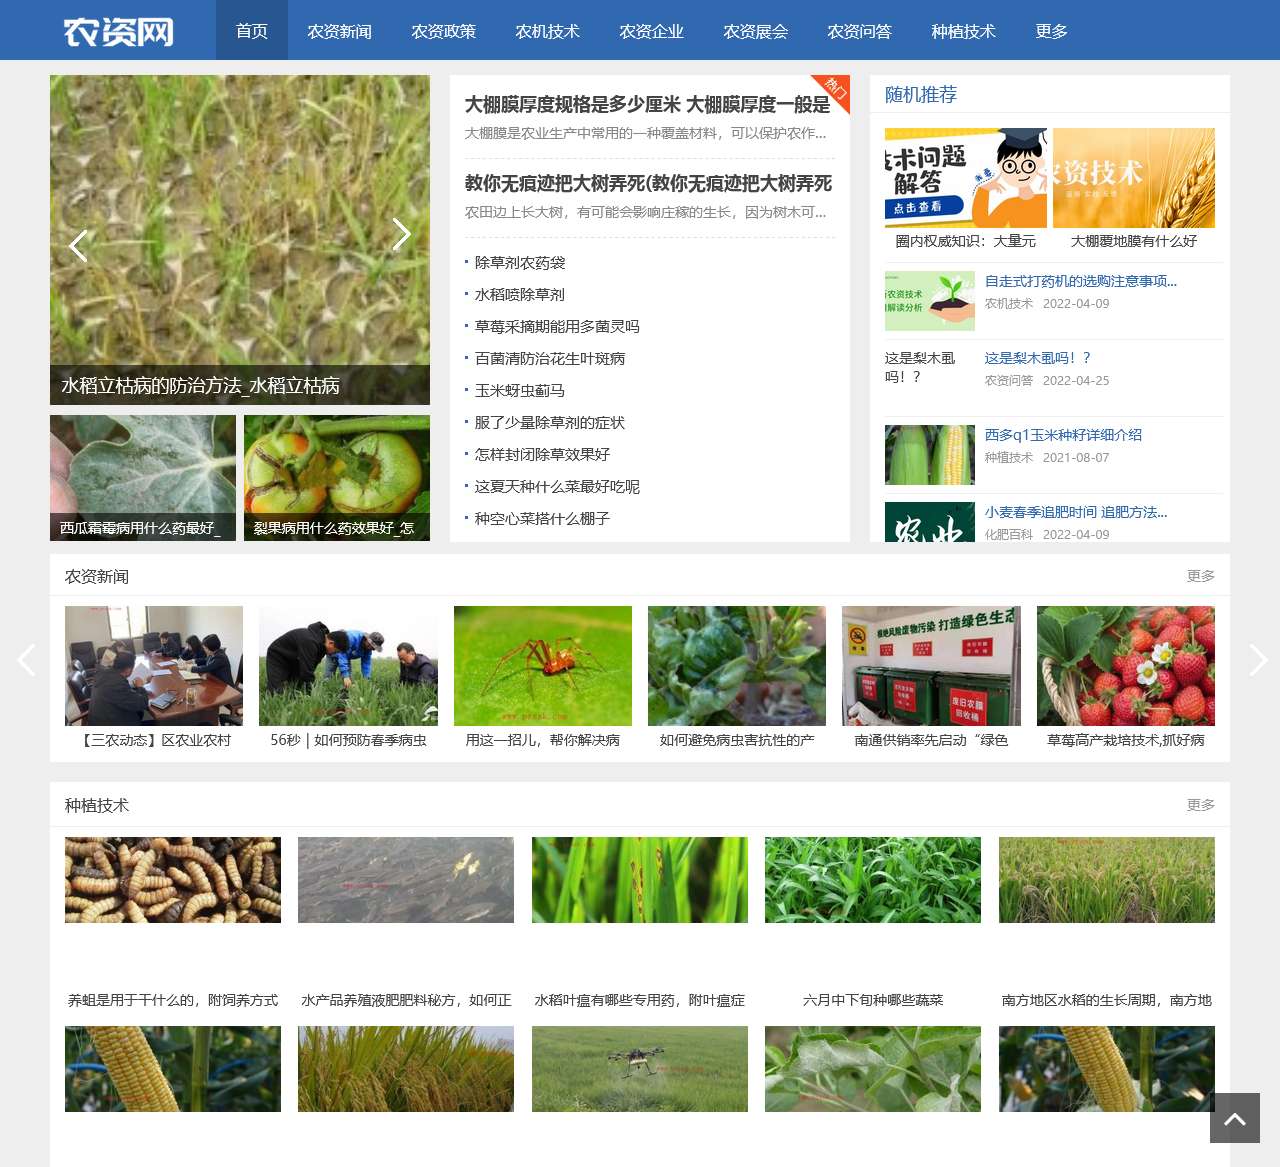The height and width of the screenshot is (1167, 1280).
Task: Show previous slide in main banner carousel
Action: pos(78,245)
